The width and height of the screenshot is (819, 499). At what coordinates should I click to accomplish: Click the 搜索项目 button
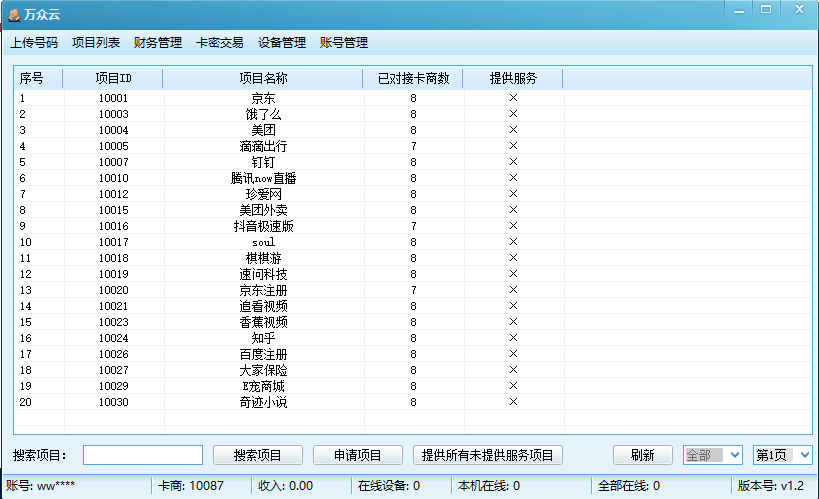(258, 455)
